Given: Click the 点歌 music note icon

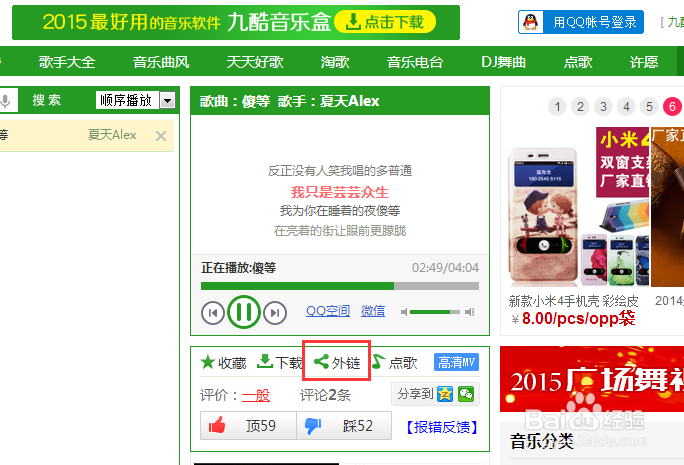Looking at the screenshot, I should [378, 362].
